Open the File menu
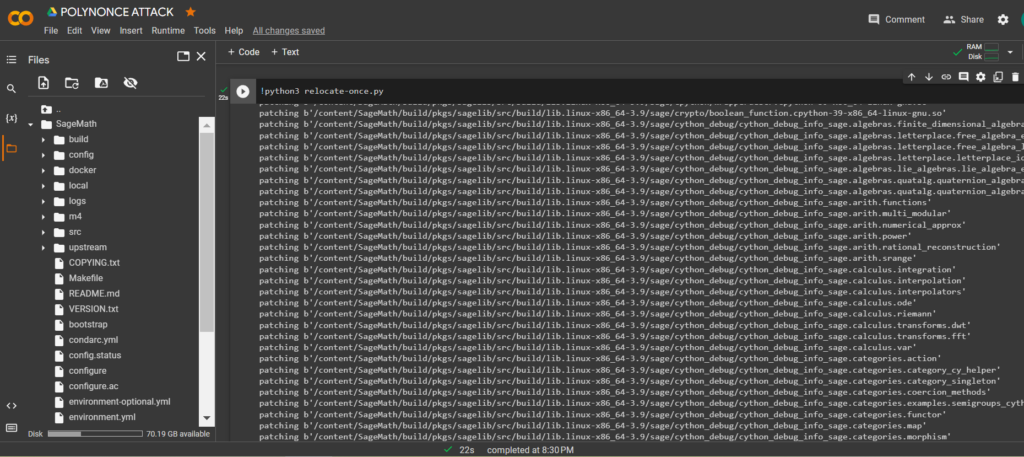 (x=51, y=31)
